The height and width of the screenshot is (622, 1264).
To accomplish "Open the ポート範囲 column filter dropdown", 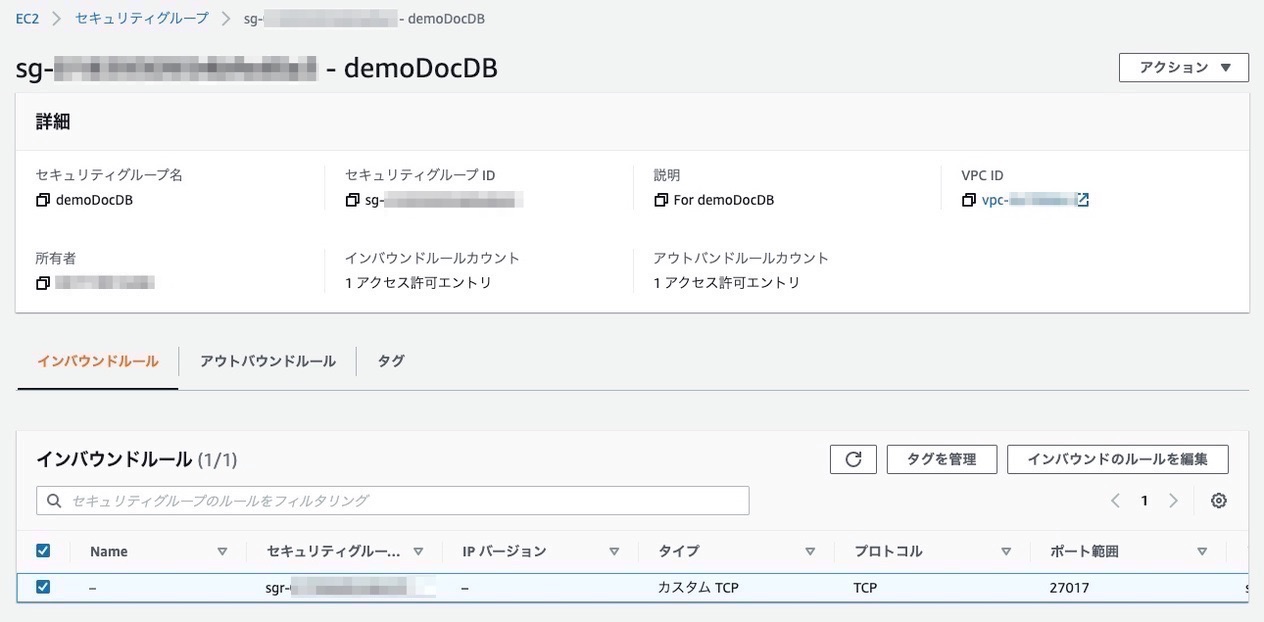I will pyautogui.click(x=1201, y=551).
